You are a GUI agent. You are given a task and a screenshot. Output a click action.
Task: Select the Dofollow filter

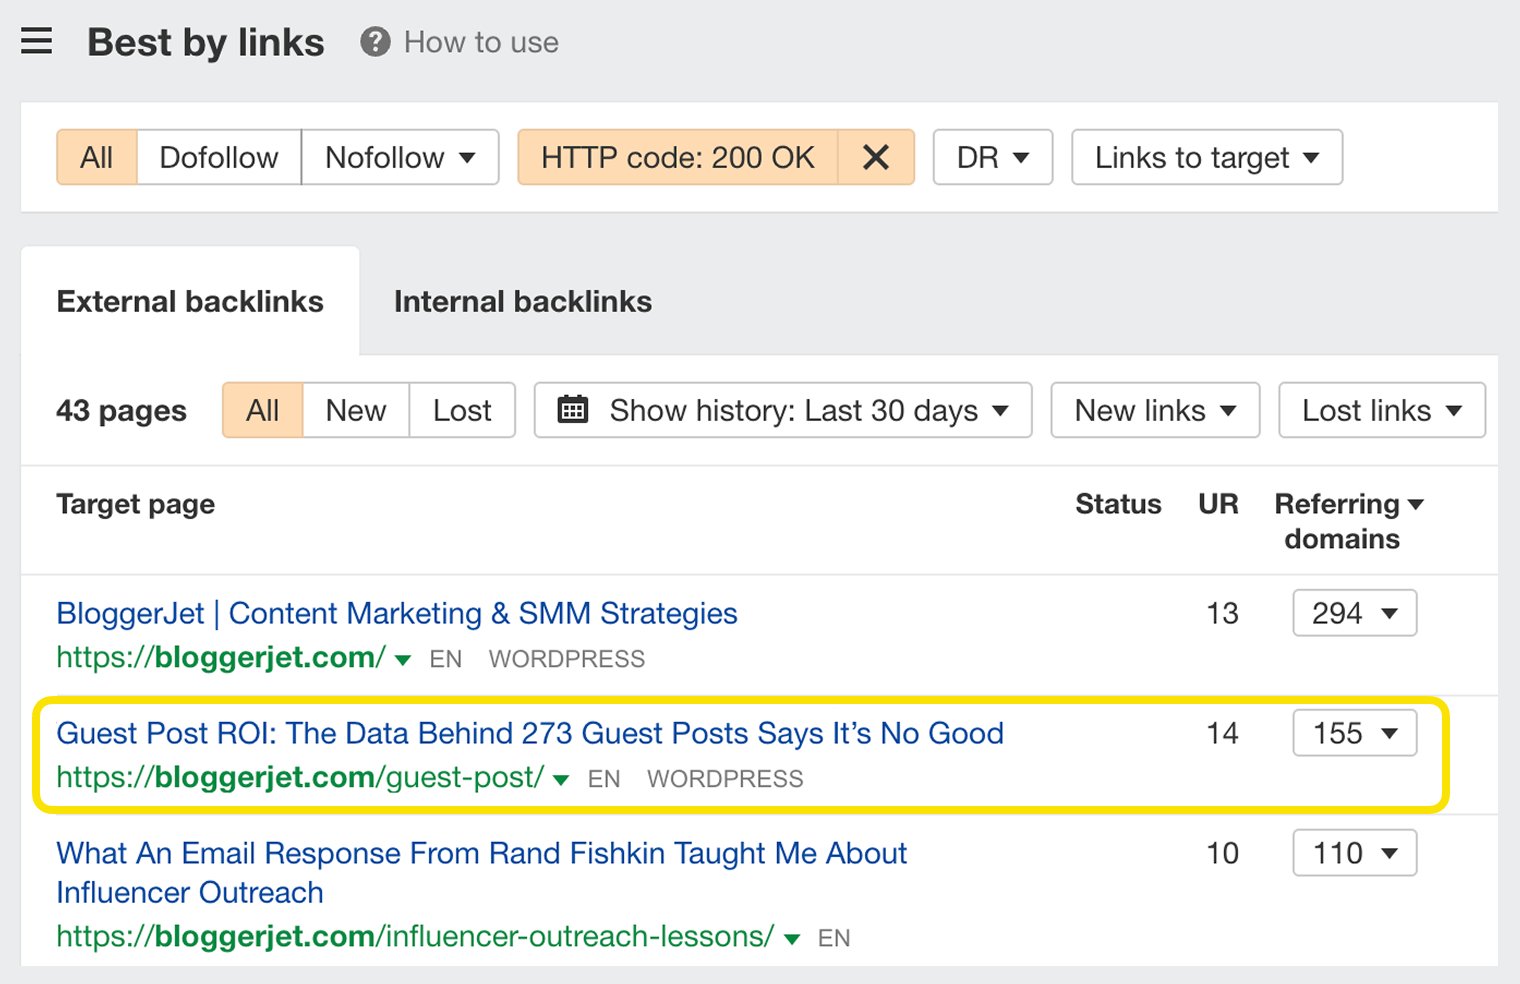click(218, 157)
